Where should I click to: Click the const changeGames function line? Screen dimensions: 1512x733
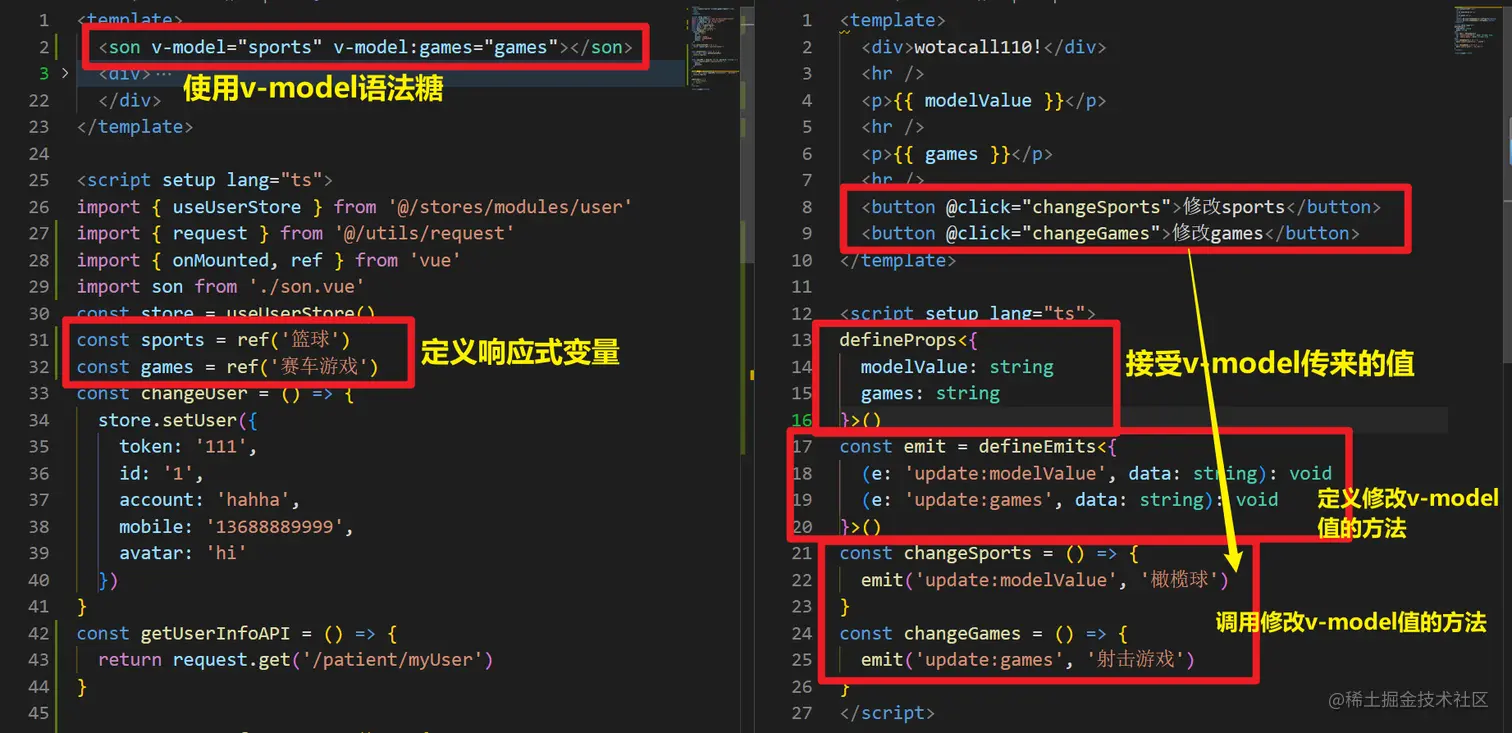coord(984,633)
